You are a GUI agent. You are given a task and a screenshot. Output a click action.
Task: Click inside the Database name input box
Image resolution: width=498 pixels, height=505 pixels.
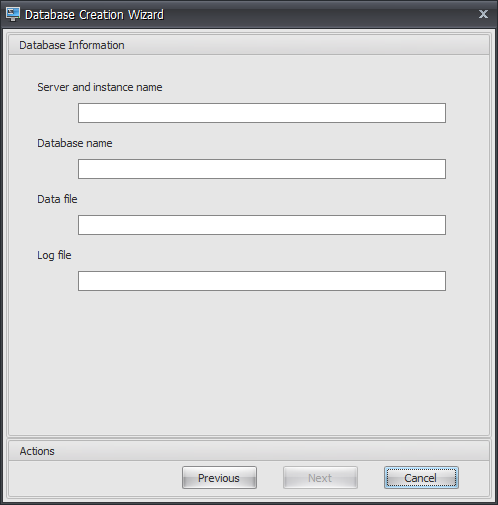point(262,169)
